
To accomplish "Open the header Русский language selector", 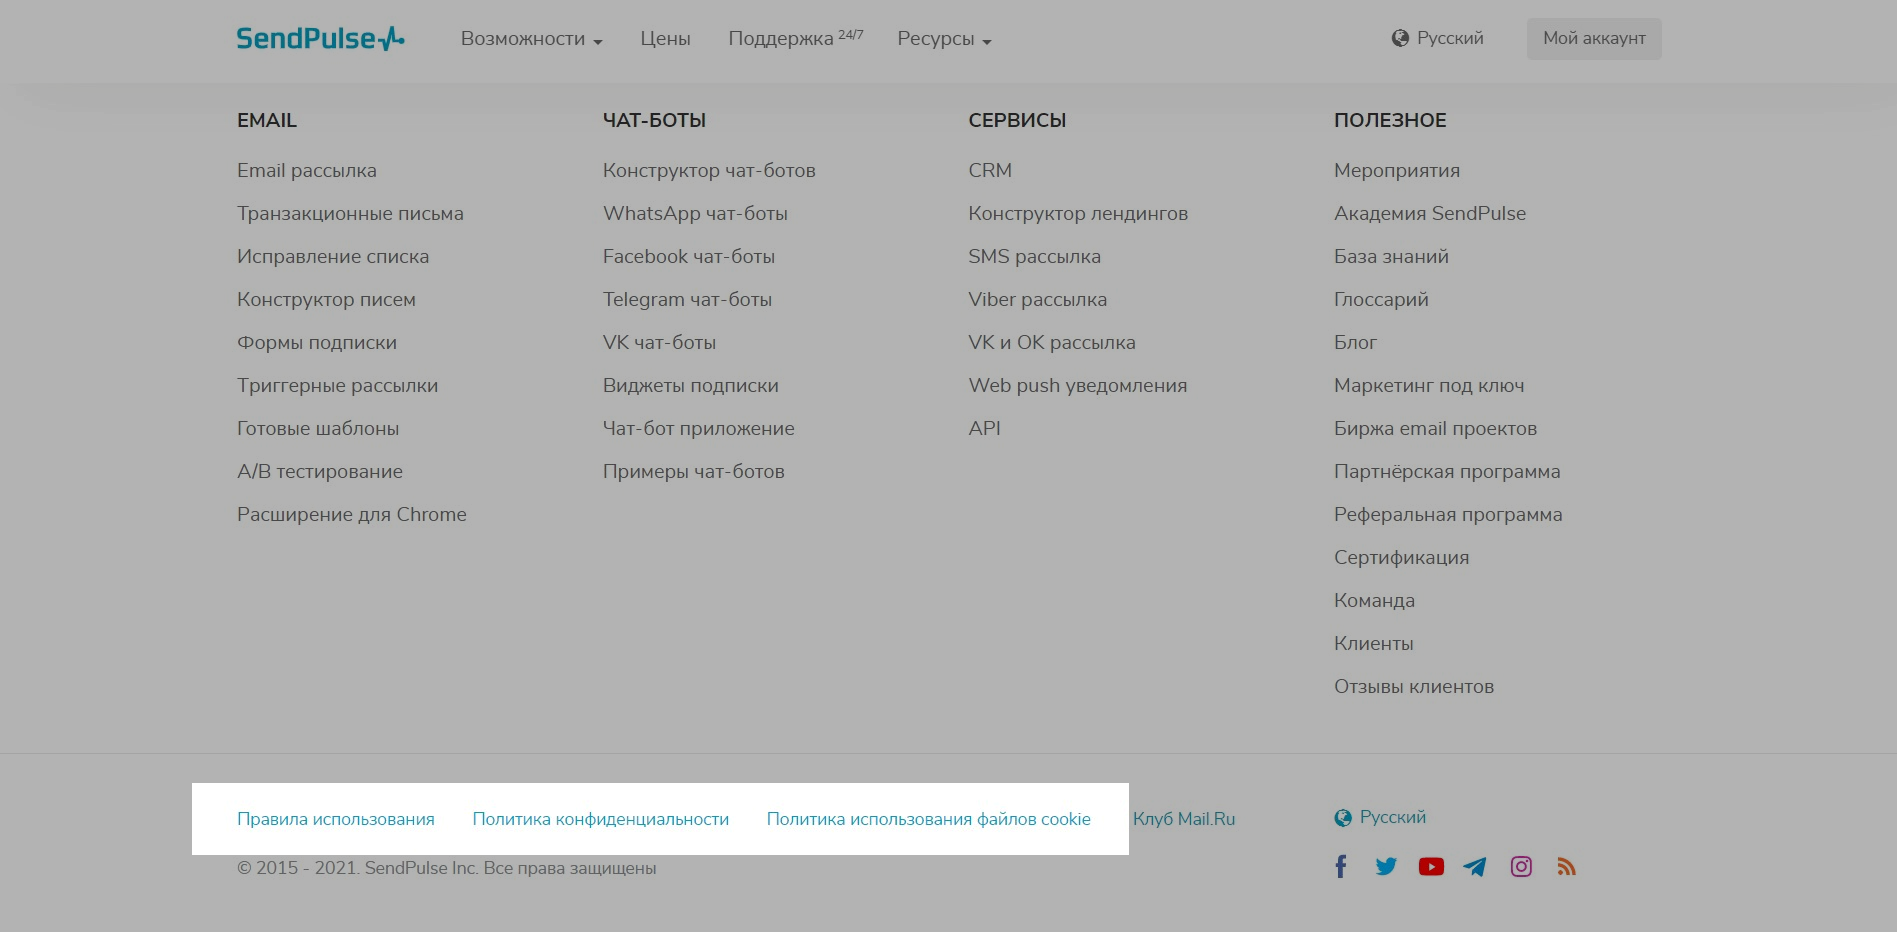I will click(1438, 39).
